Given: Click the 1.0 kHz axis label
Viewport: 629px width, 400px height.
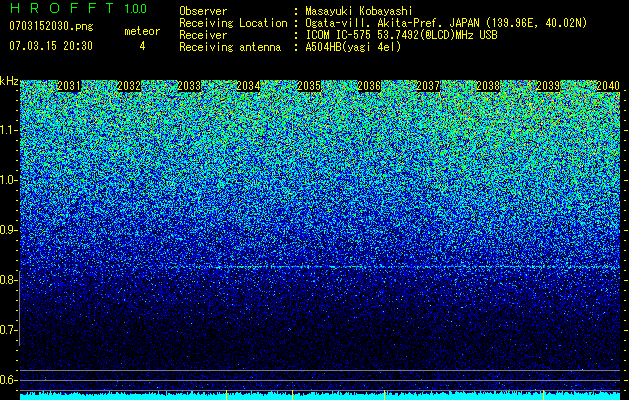Looking at the screenshot, I should point(8,180).
